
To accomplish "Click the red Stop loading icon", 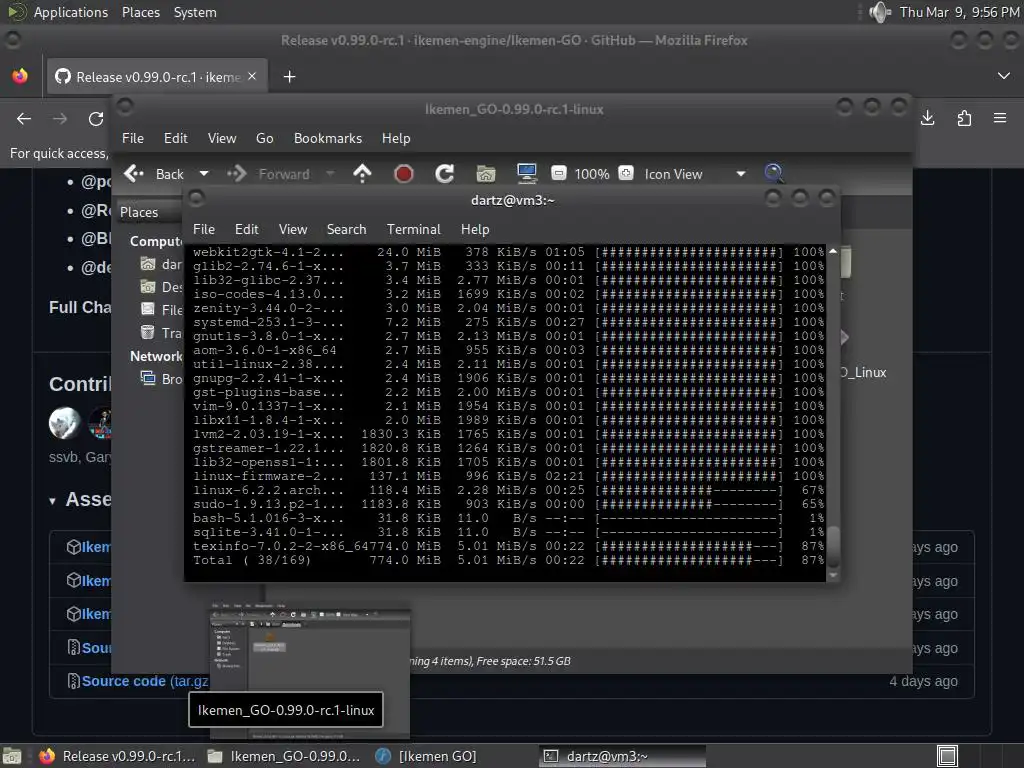I will [404, 174].
